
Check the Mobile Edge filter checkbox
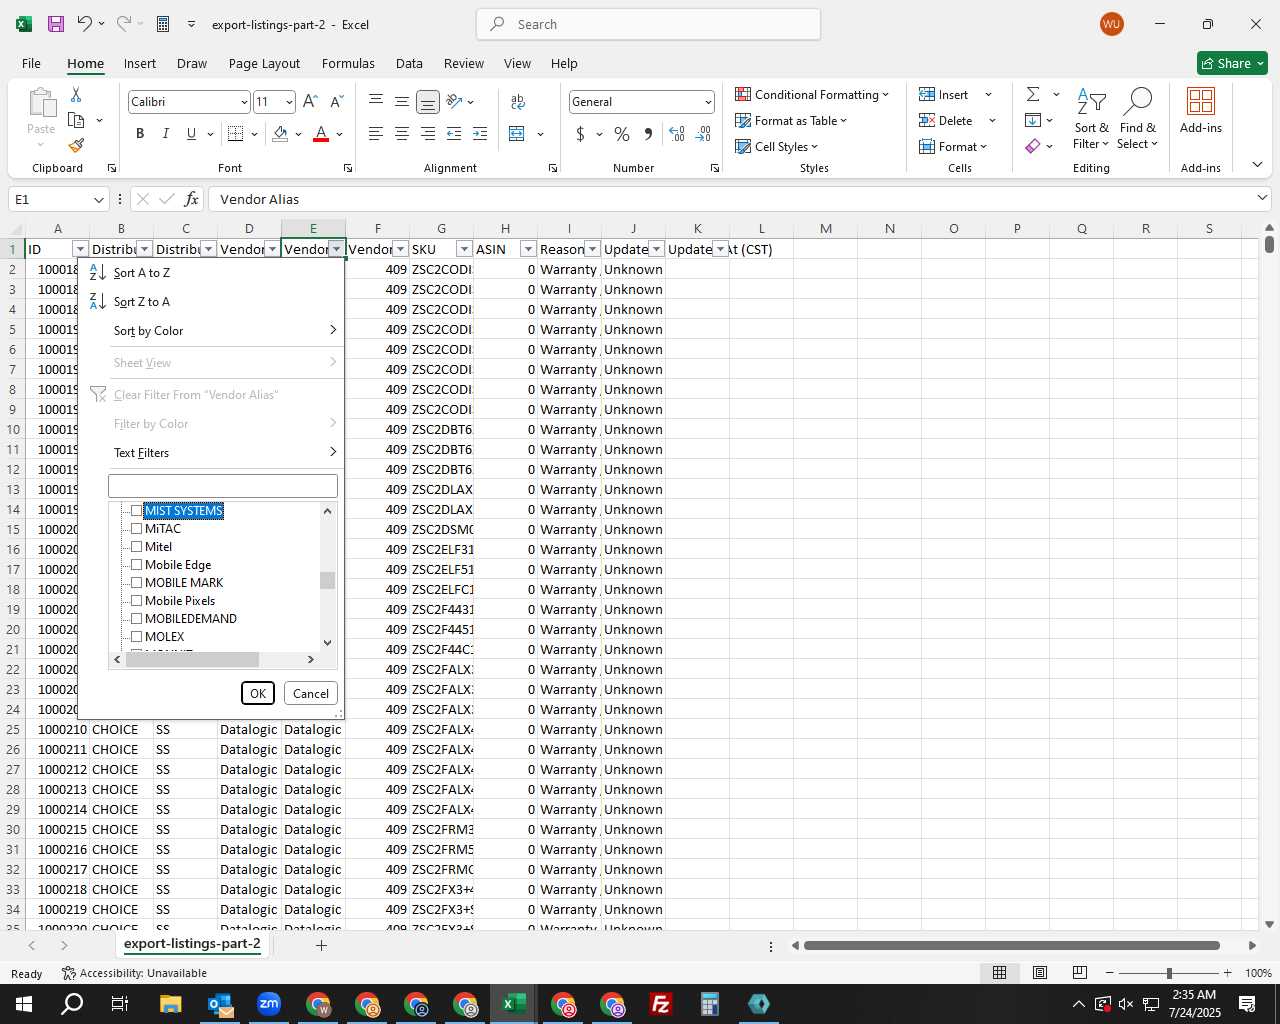137,565
